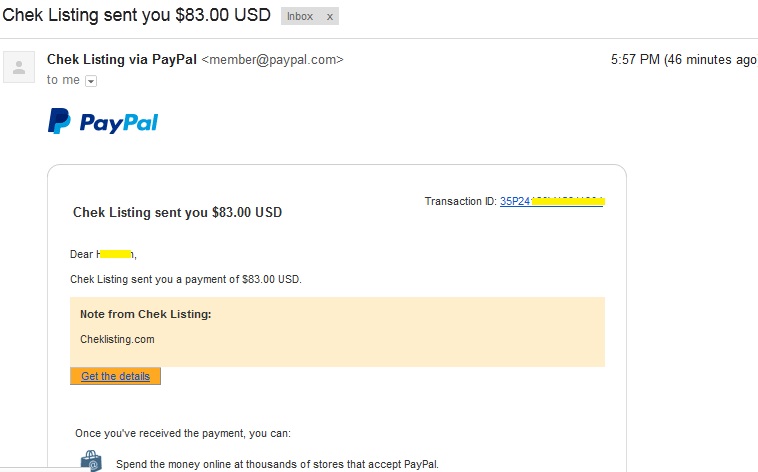Click the "Note from Chek Listing:" heading

click(145, 314)
